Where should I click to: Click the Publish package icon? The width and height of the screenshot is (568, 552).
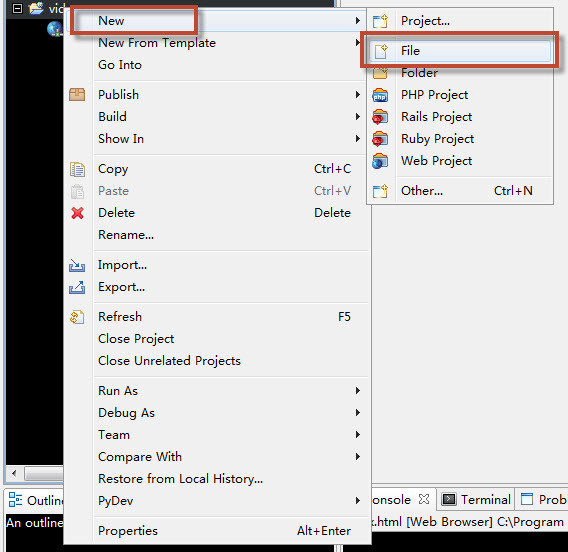(77, 95)
